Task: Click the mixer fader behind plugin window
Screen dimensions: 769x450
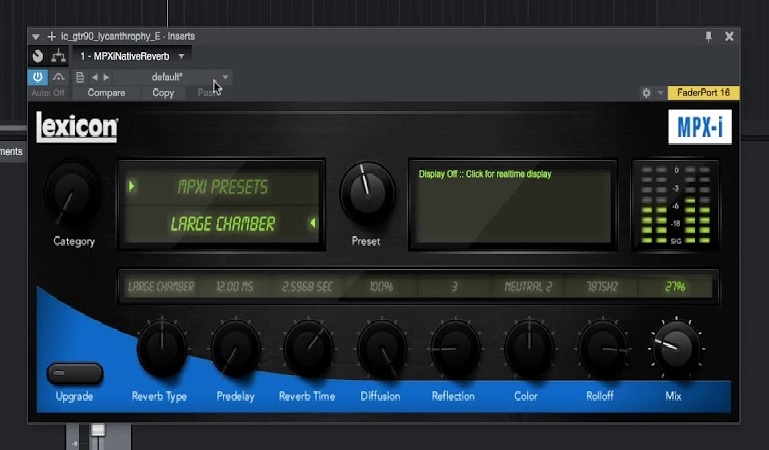Action: tap(98, 431)
